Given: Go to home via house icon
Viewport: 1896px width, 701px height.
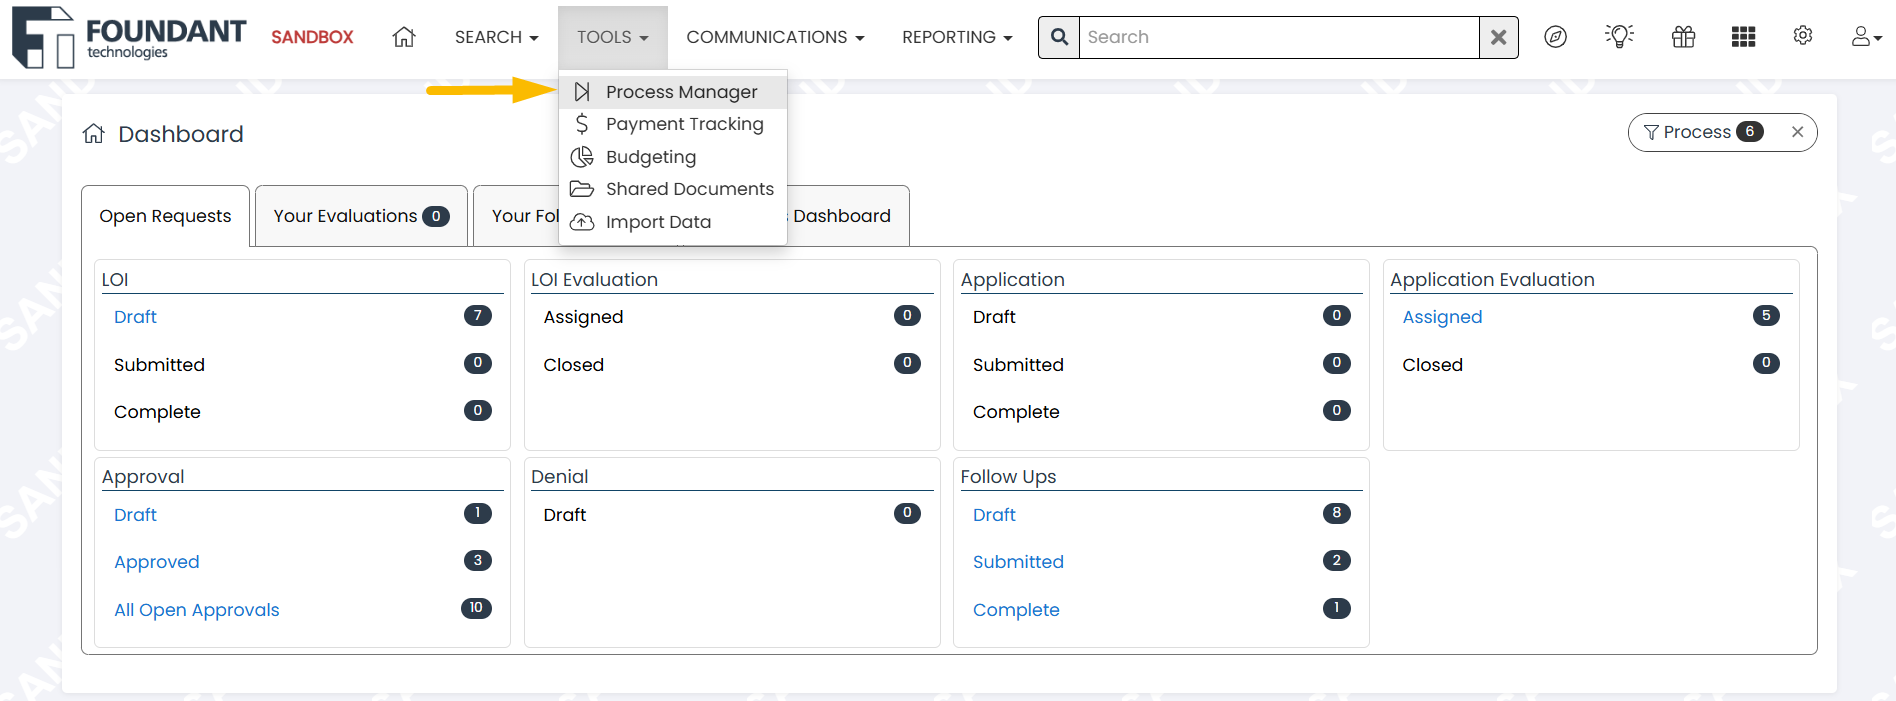Looking at the screenshot, I should click(x=404, y=37).
